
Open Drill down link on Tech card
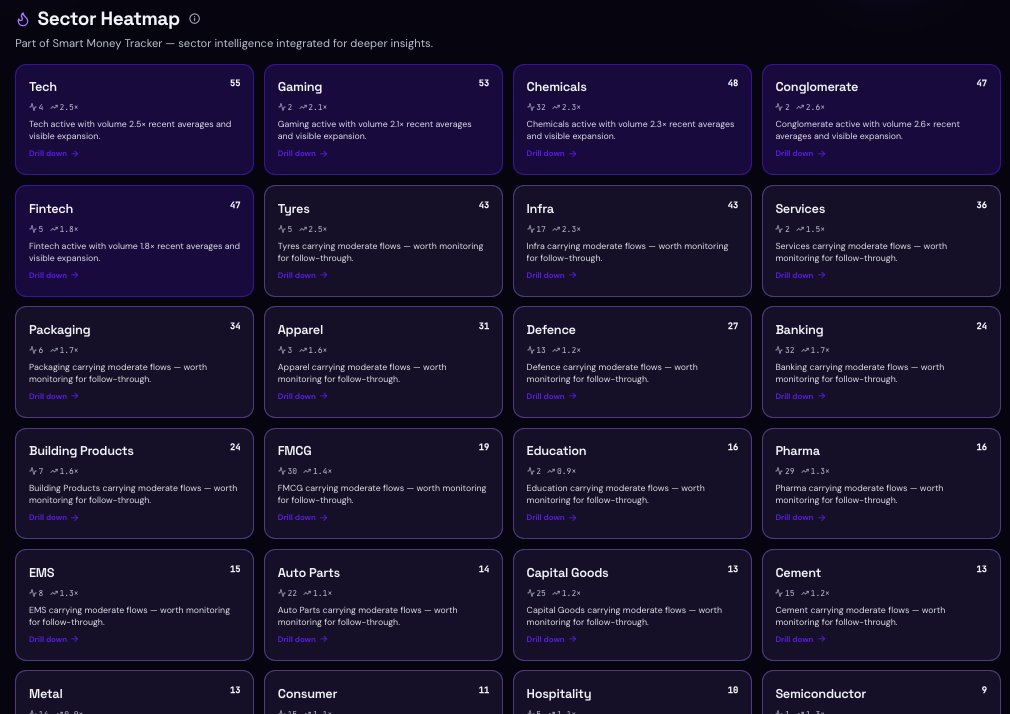(x=53, y=153)
